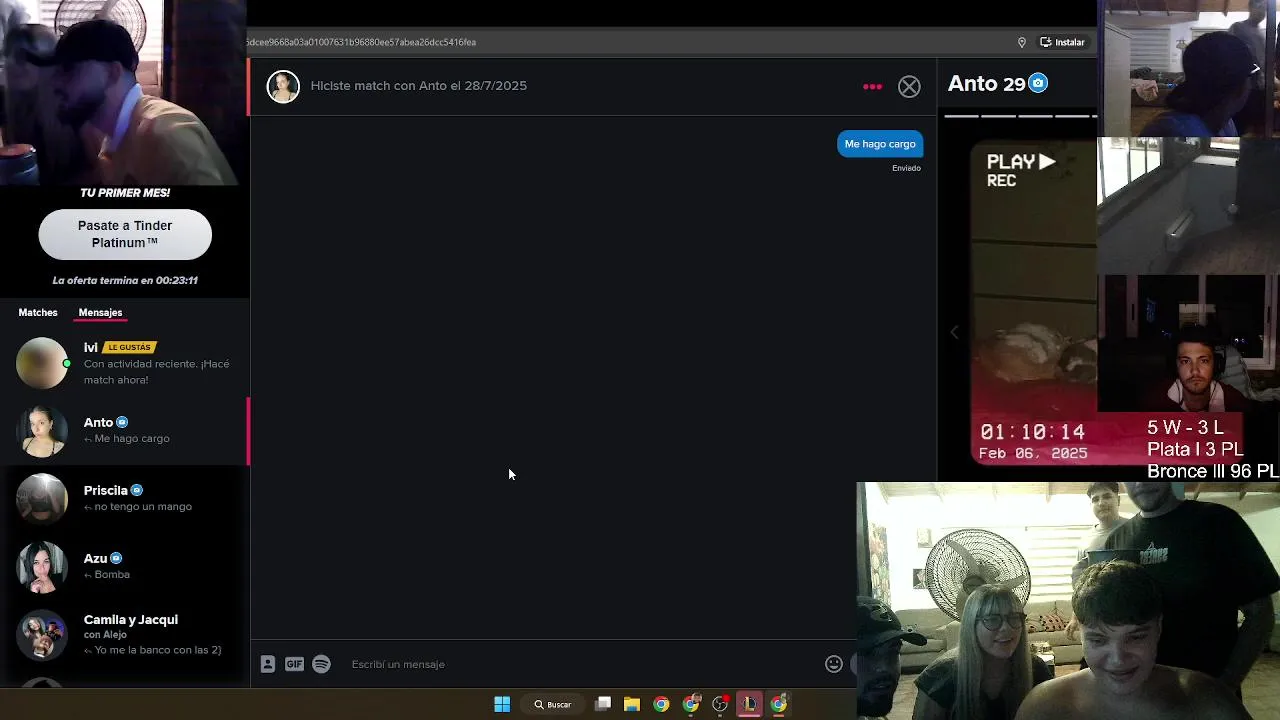Screen dimensions: 1280x720
Task: Open the Ivi 'Le gustás' conversation row
Action: [125, 363]
